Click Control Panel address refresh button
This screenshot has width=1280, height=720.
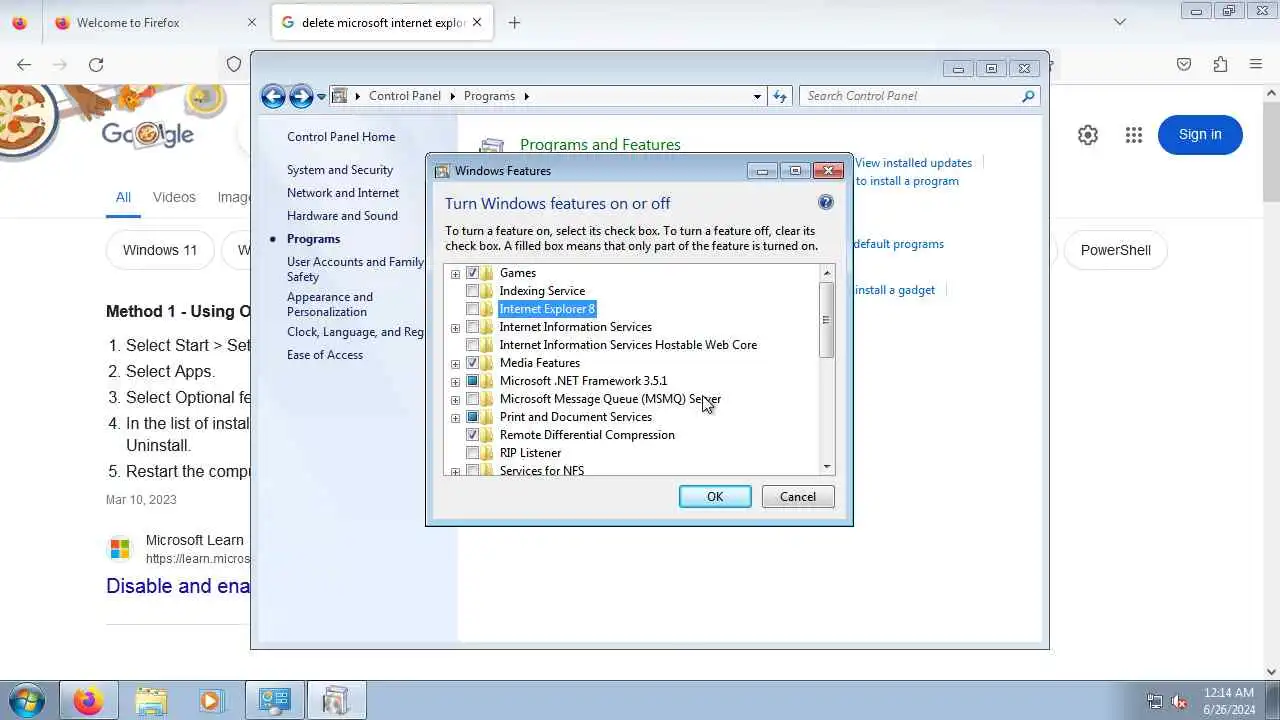point(780,96)
